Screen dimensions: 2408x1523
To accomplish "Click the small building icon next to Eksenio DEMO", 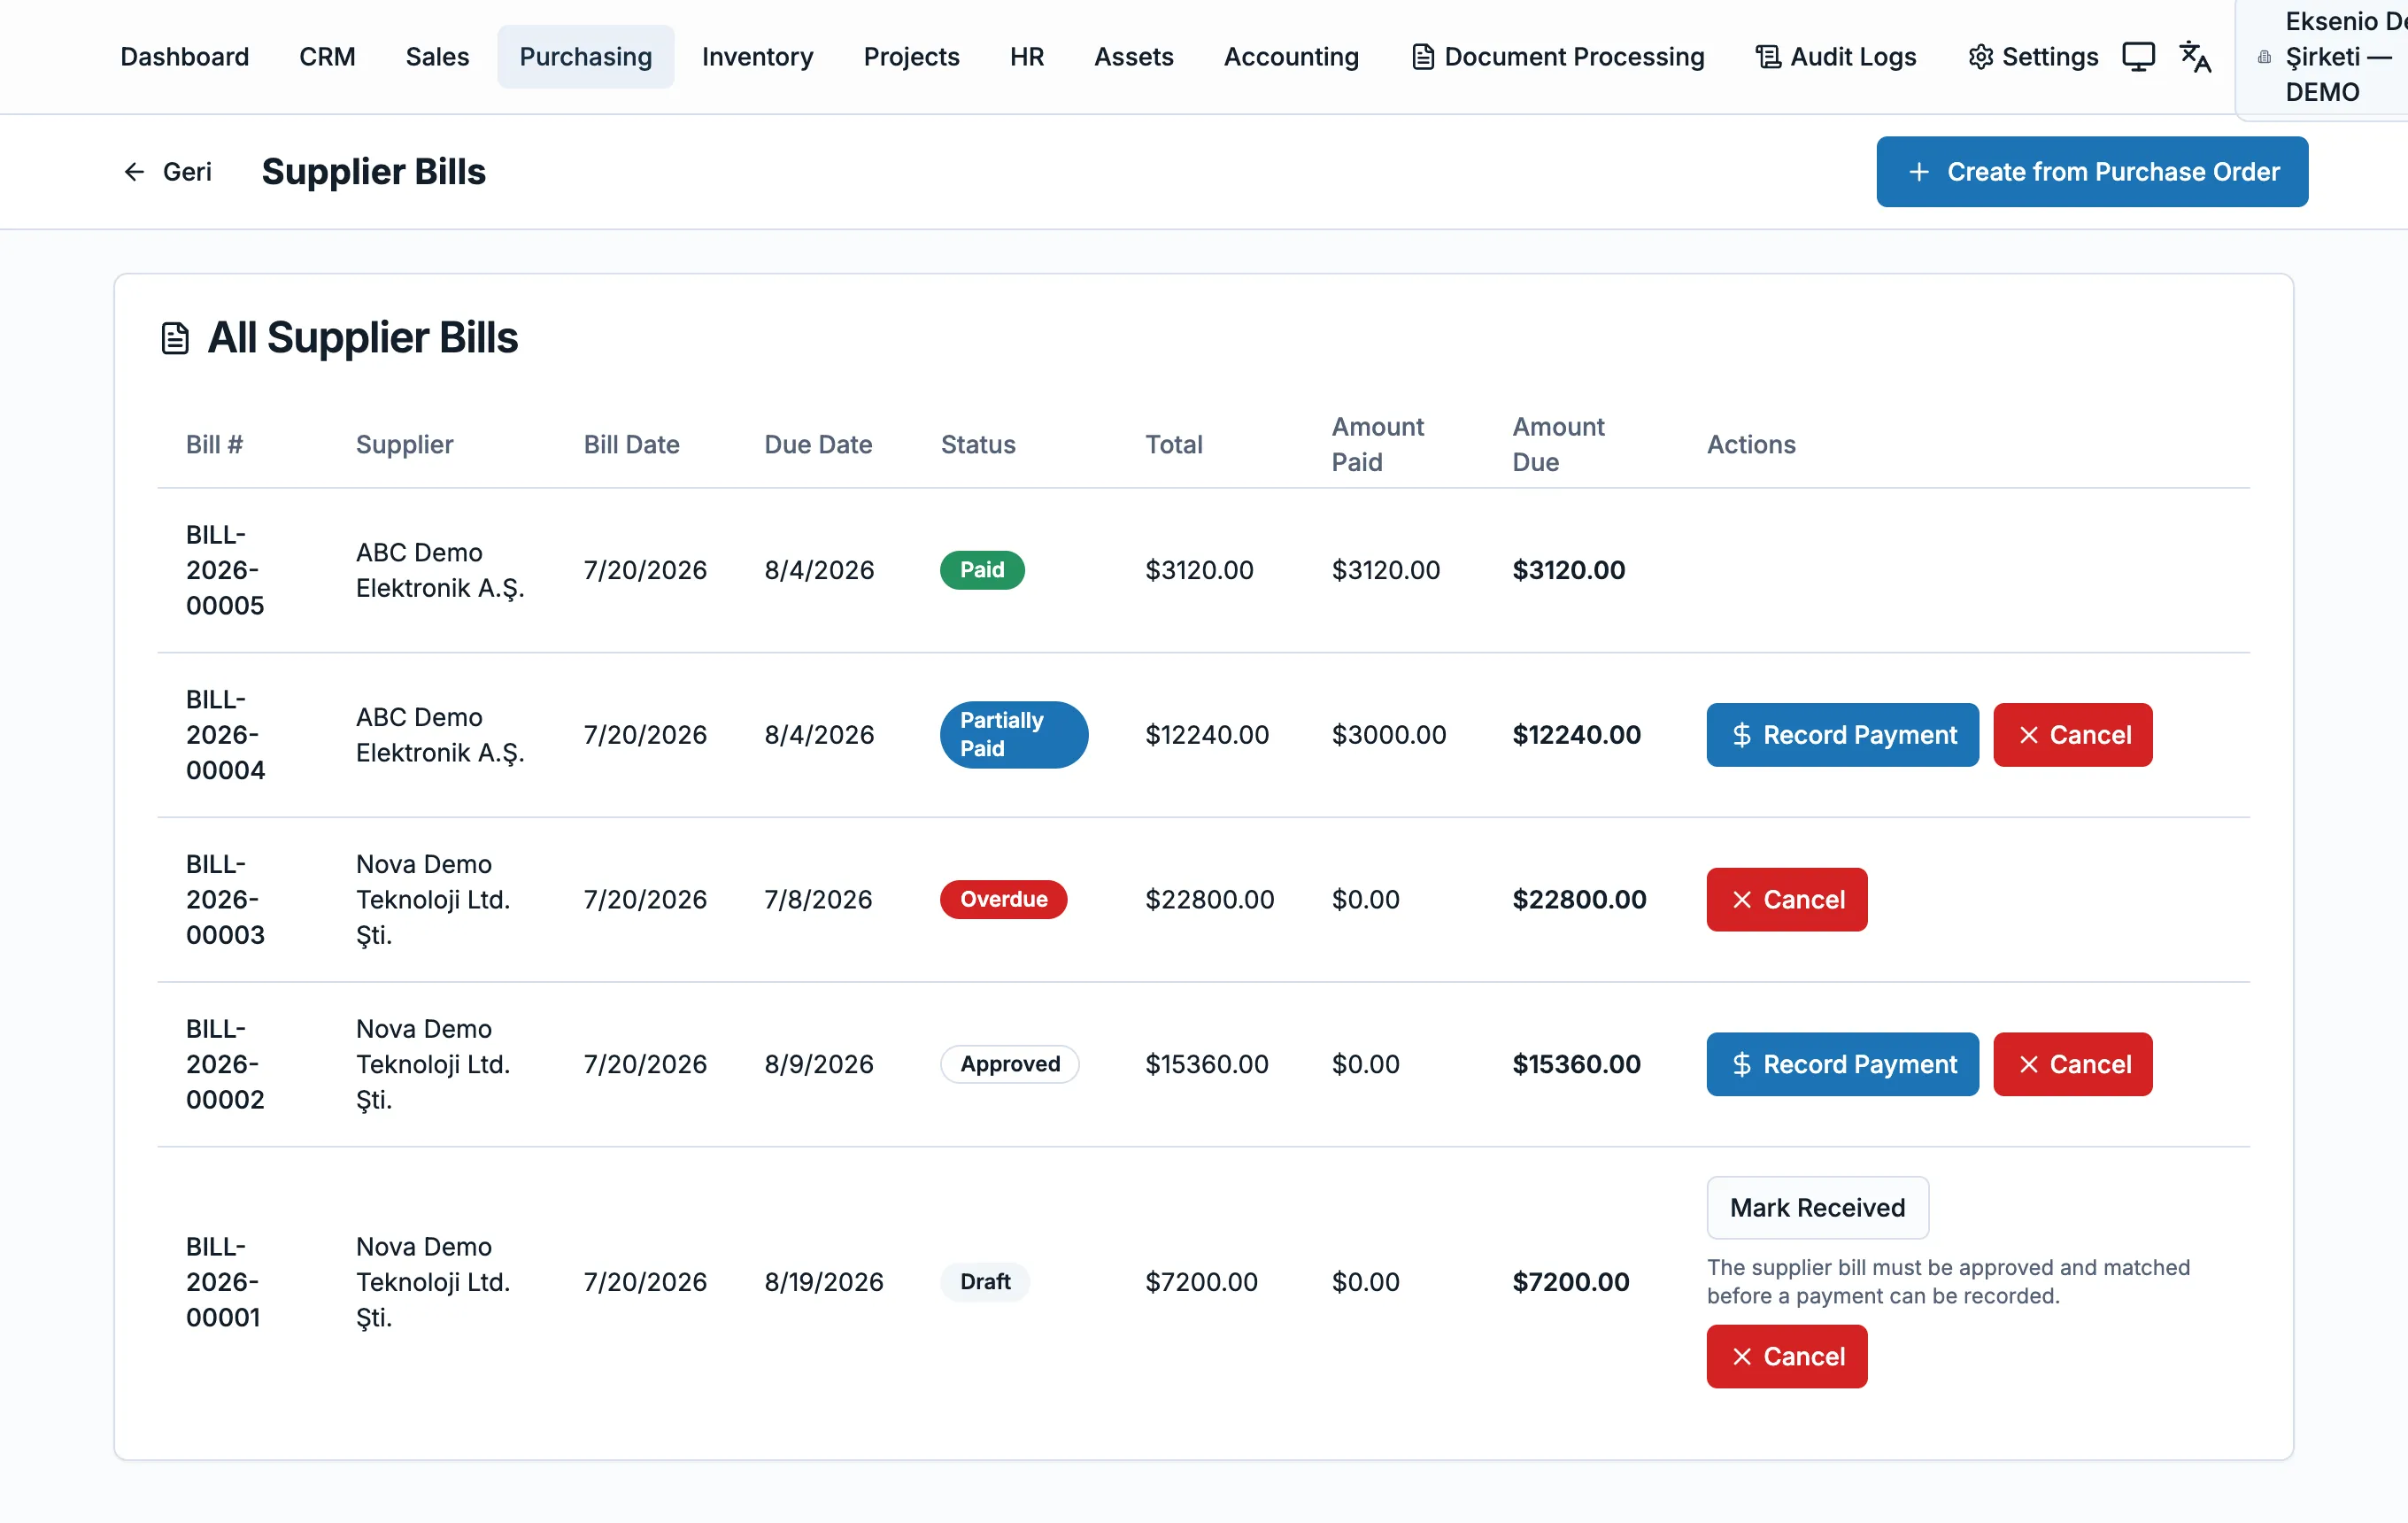I will click(2264, 57).
